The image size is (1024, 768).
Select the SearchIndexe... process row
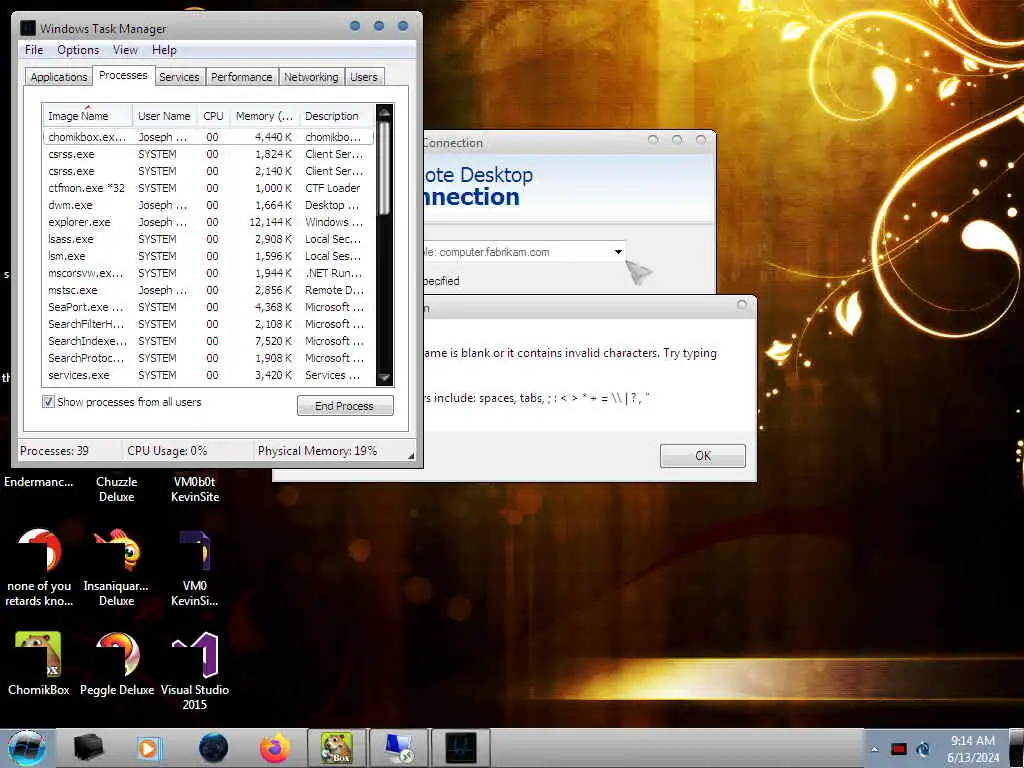pyautogui.click(x=209, y=341)
